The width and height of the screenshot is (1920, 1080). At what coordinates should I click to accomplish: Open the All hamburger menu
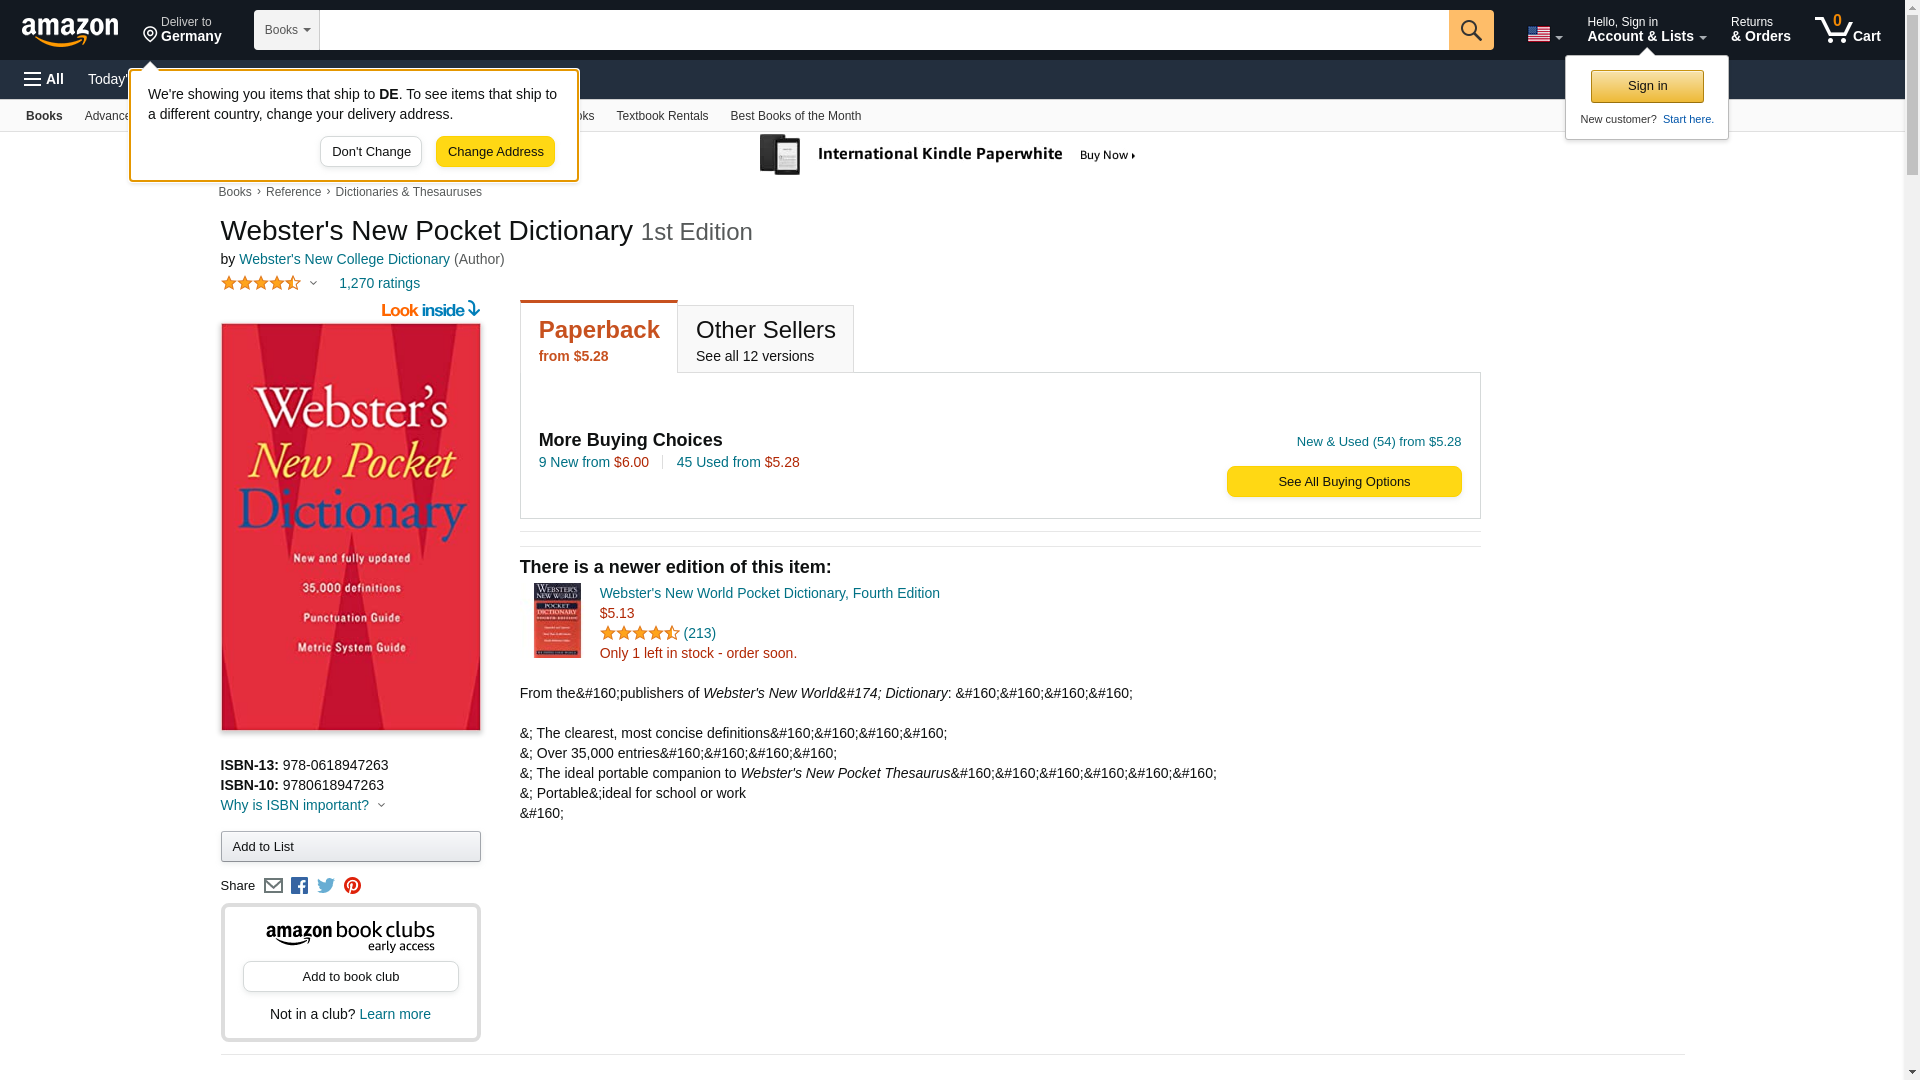(44, 79)
